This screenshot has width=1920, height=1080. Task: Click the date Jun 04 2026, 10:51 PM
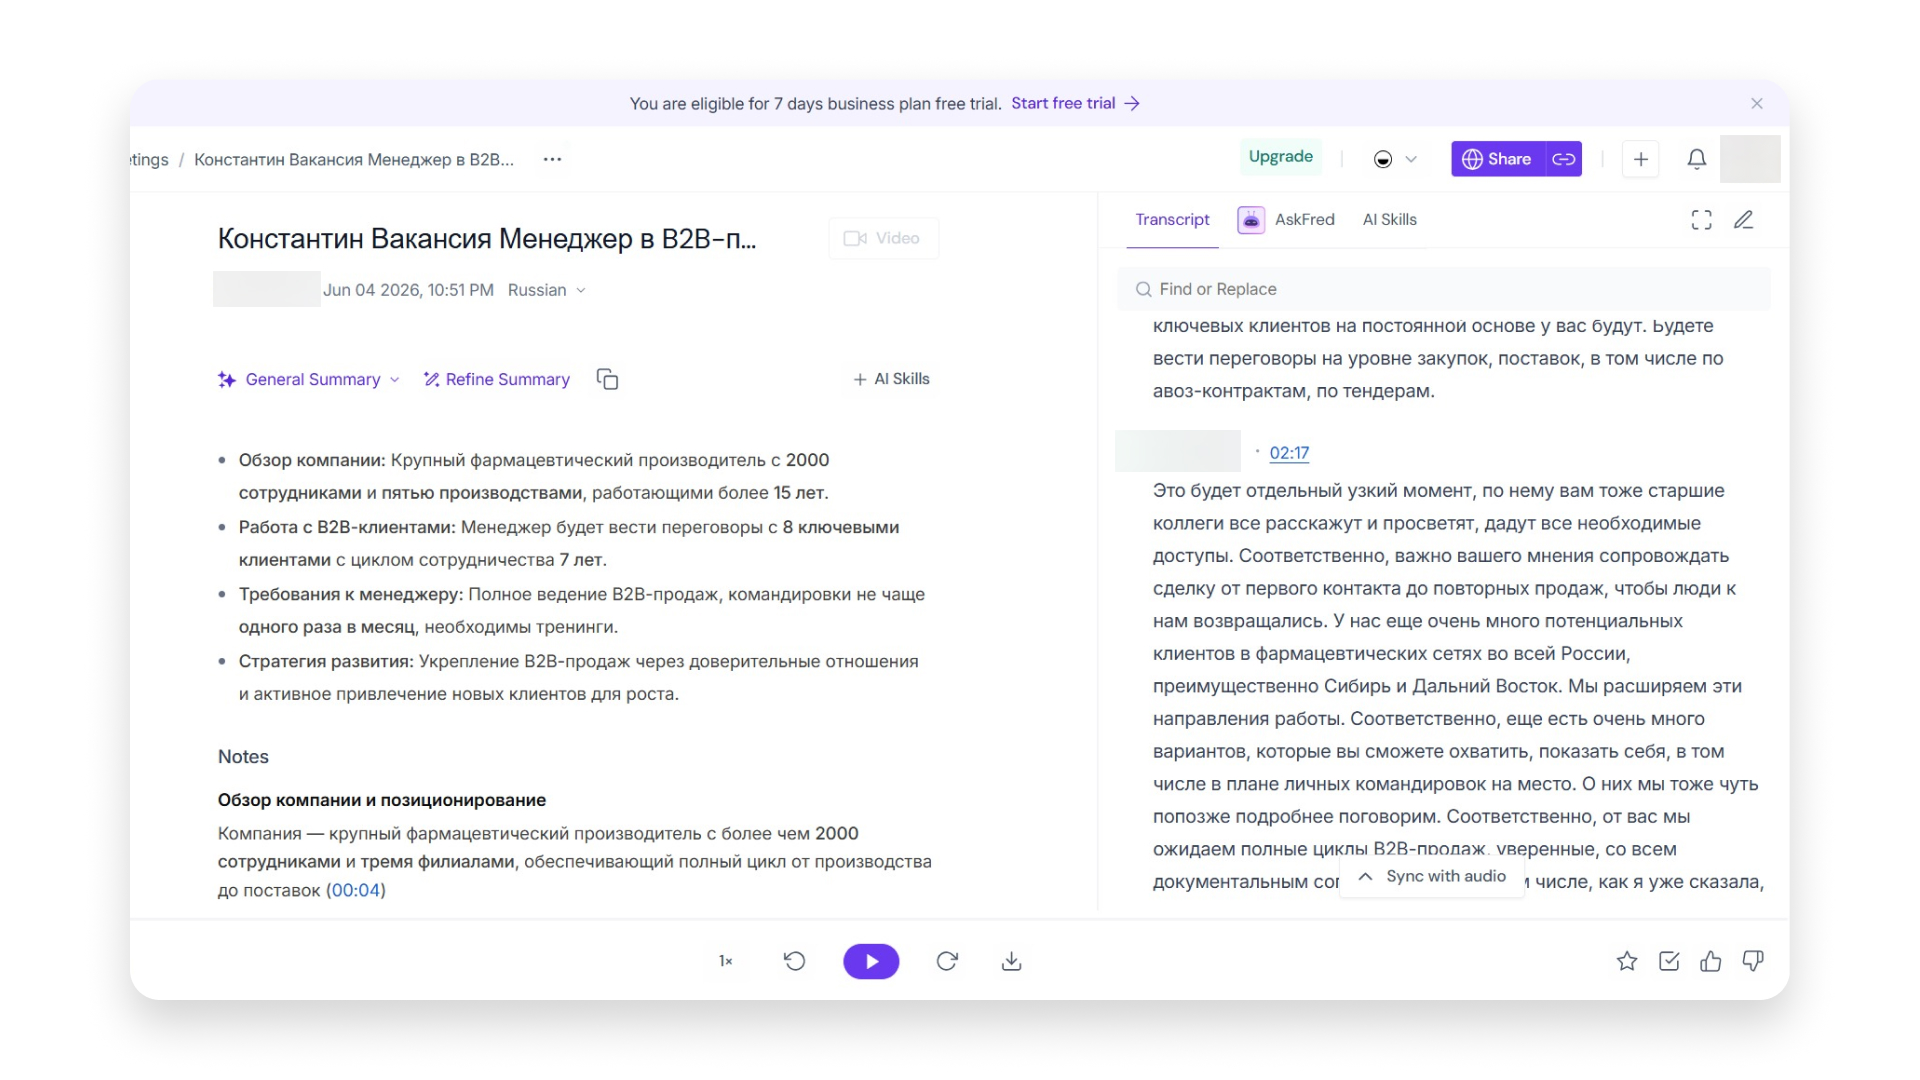point(408,290)
